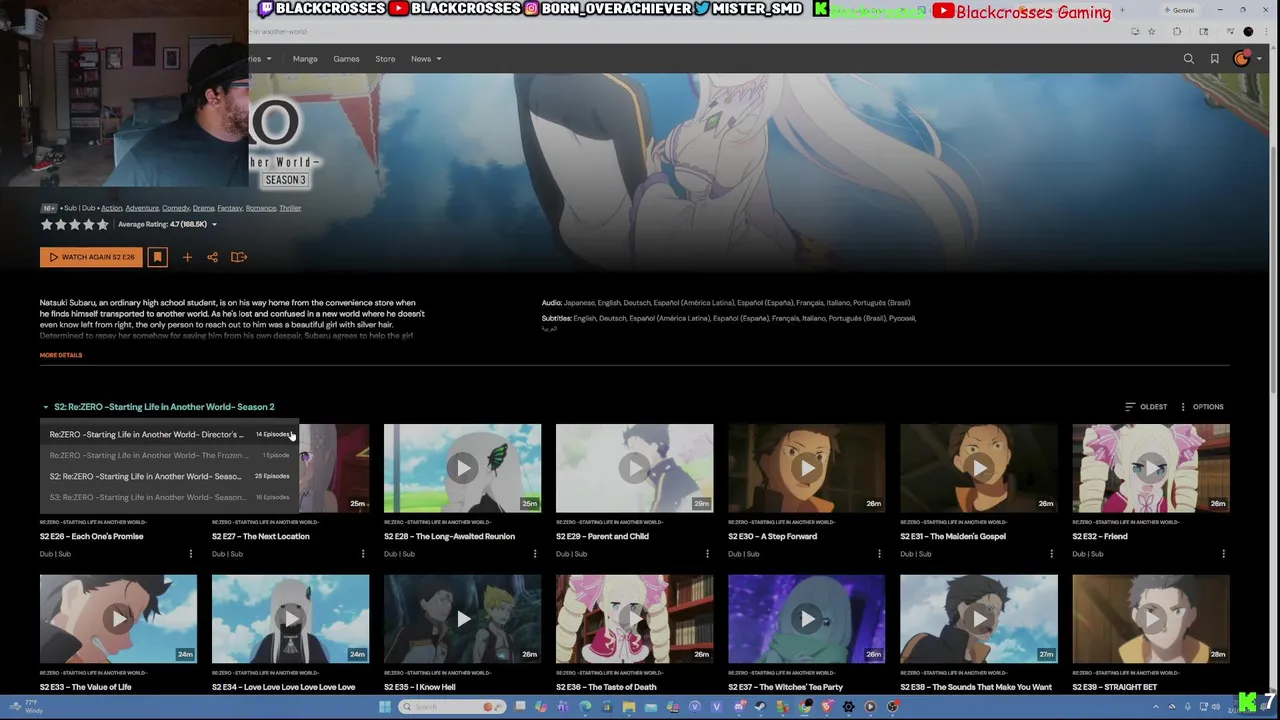Toggle the watchlist bookmark next to Watch Again

point(157,257)
